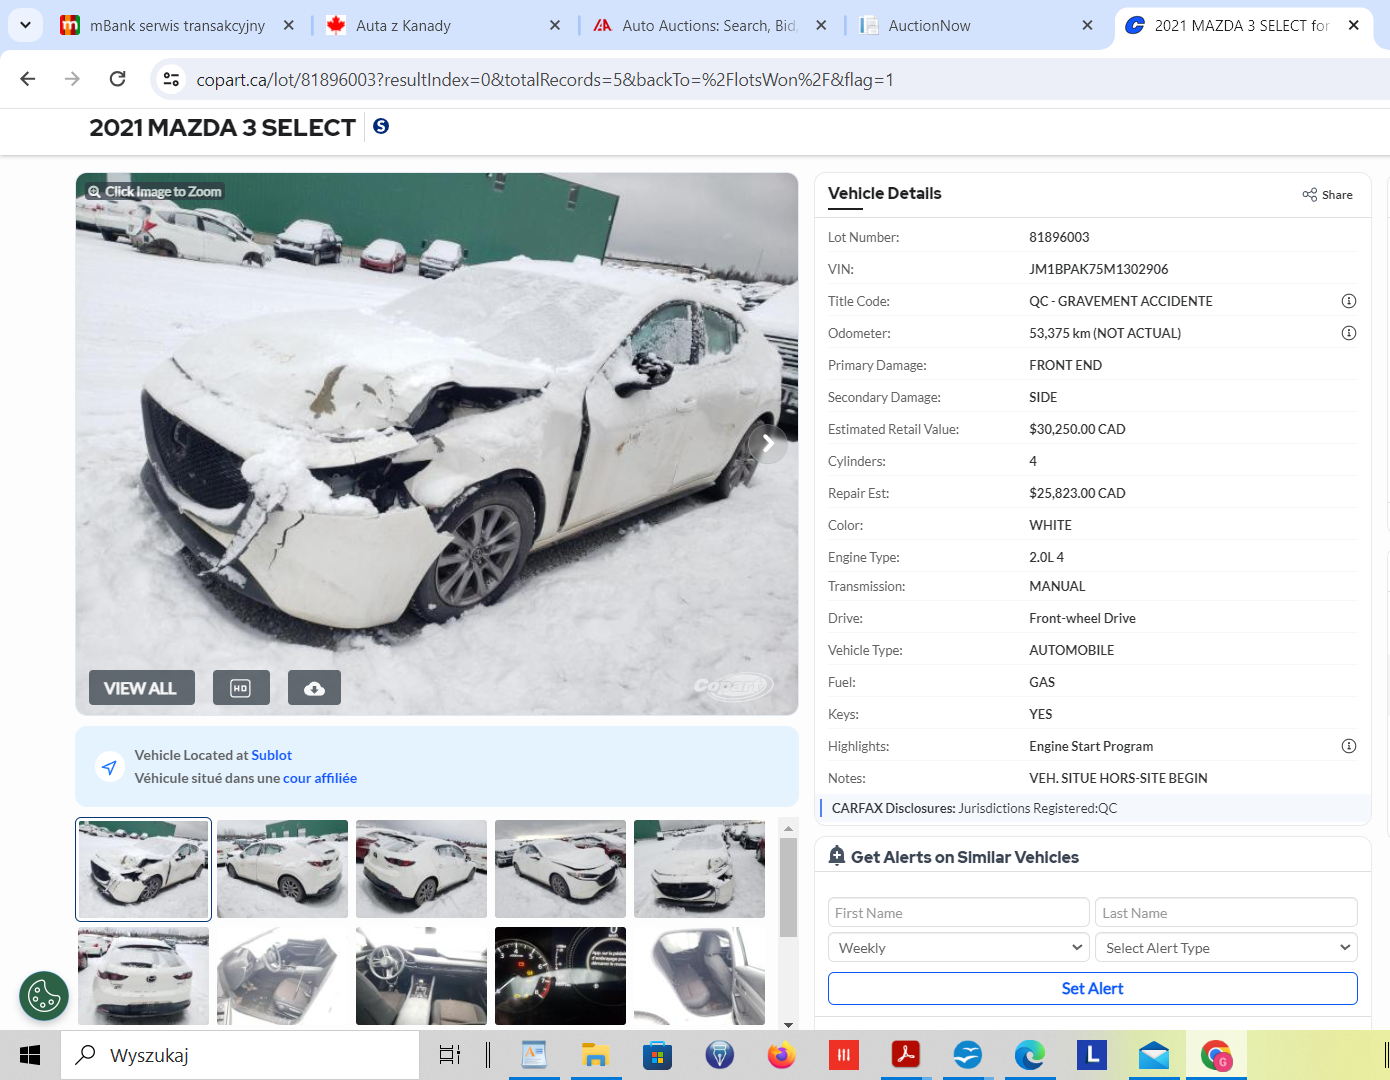Share the vehicle details
This screenshot has height=1080, width=1390.
tap(1327, 195)
